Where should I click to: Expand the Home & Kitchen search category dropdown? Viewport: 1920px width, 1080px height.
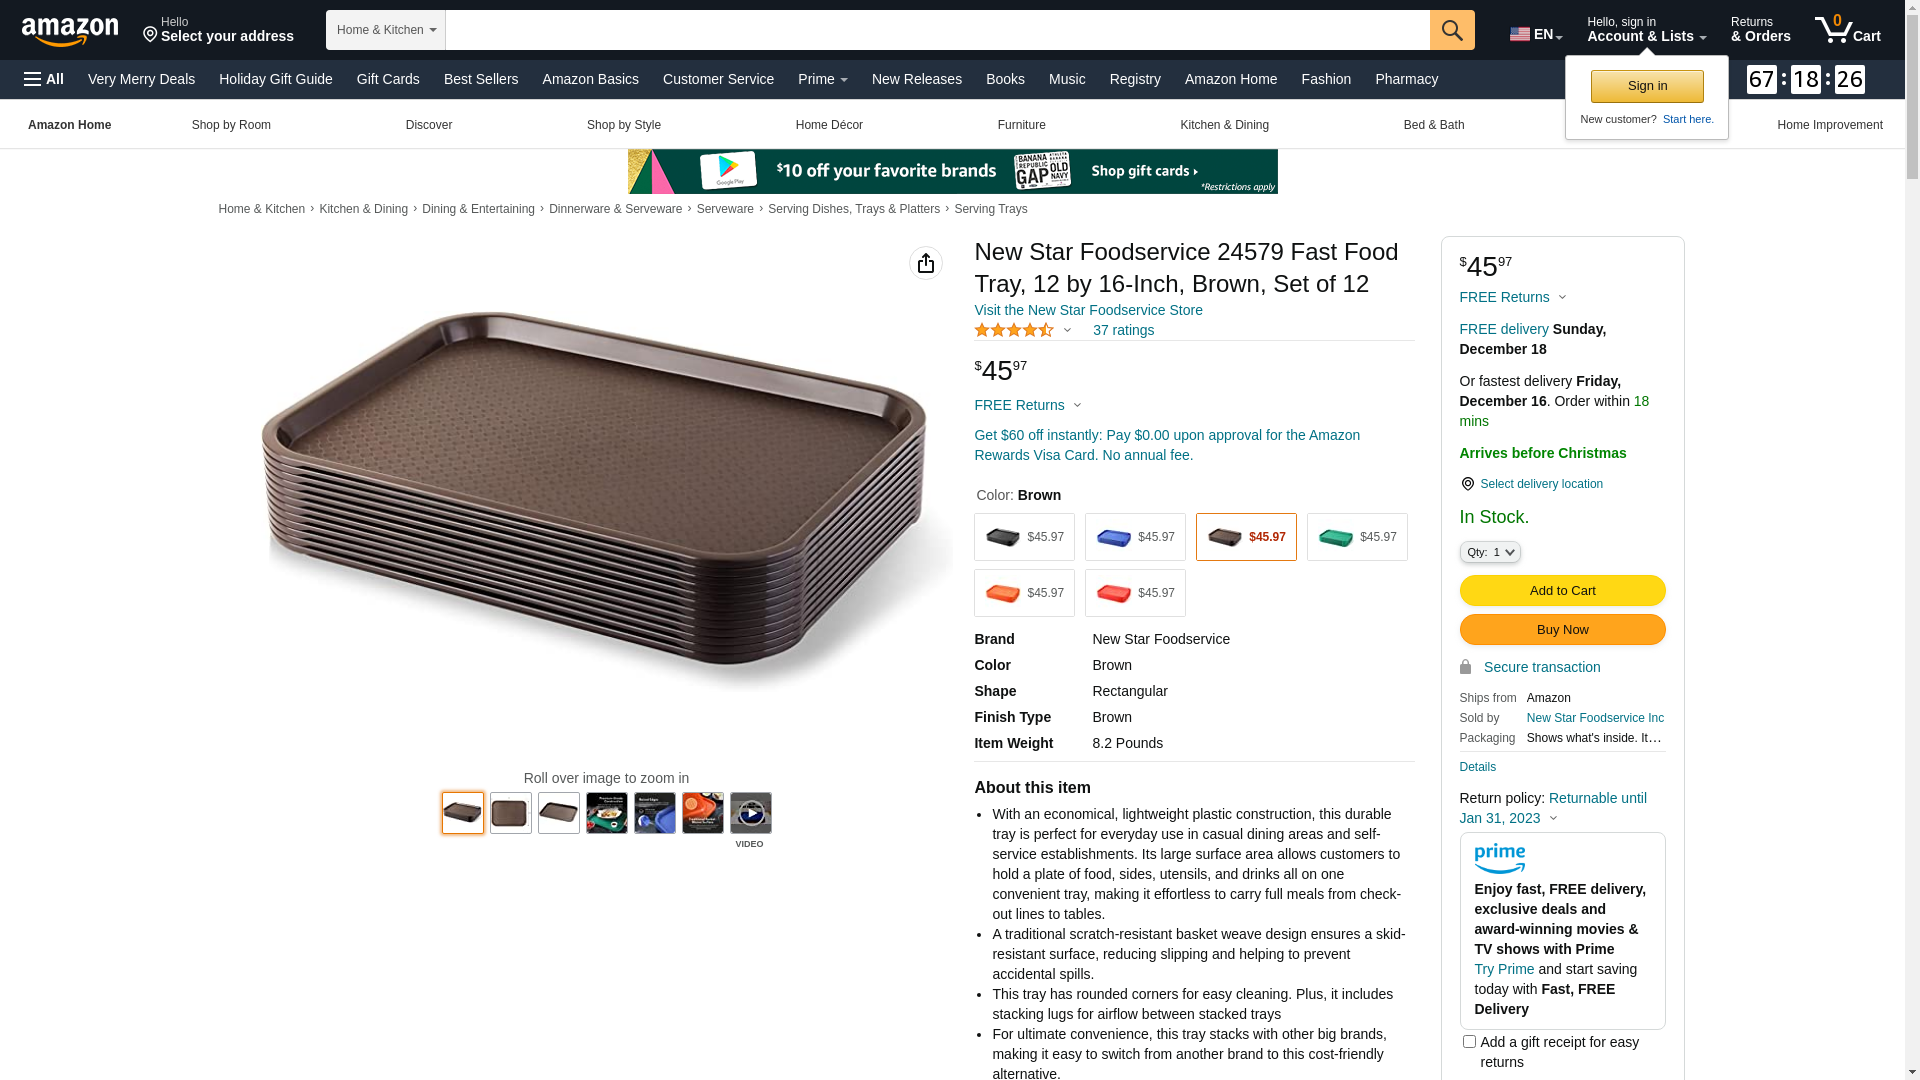click(x=386, y=30)
